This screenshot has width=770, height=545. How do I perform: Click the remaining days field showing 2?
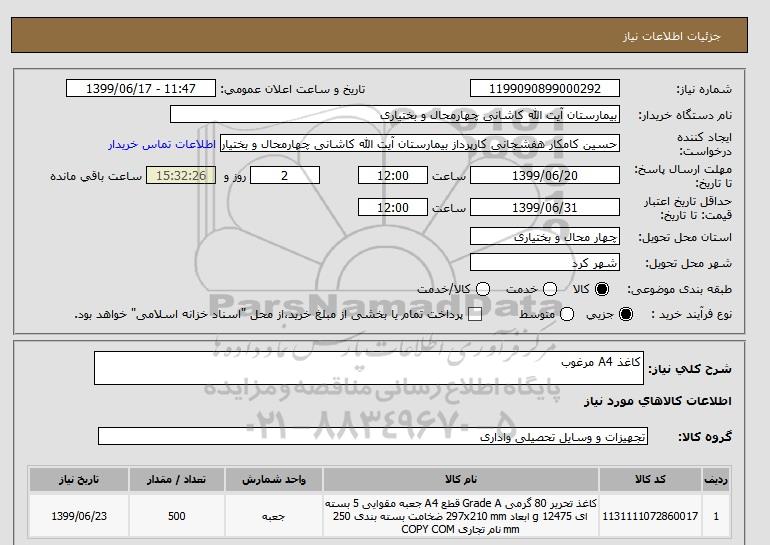tap(285, 175)
